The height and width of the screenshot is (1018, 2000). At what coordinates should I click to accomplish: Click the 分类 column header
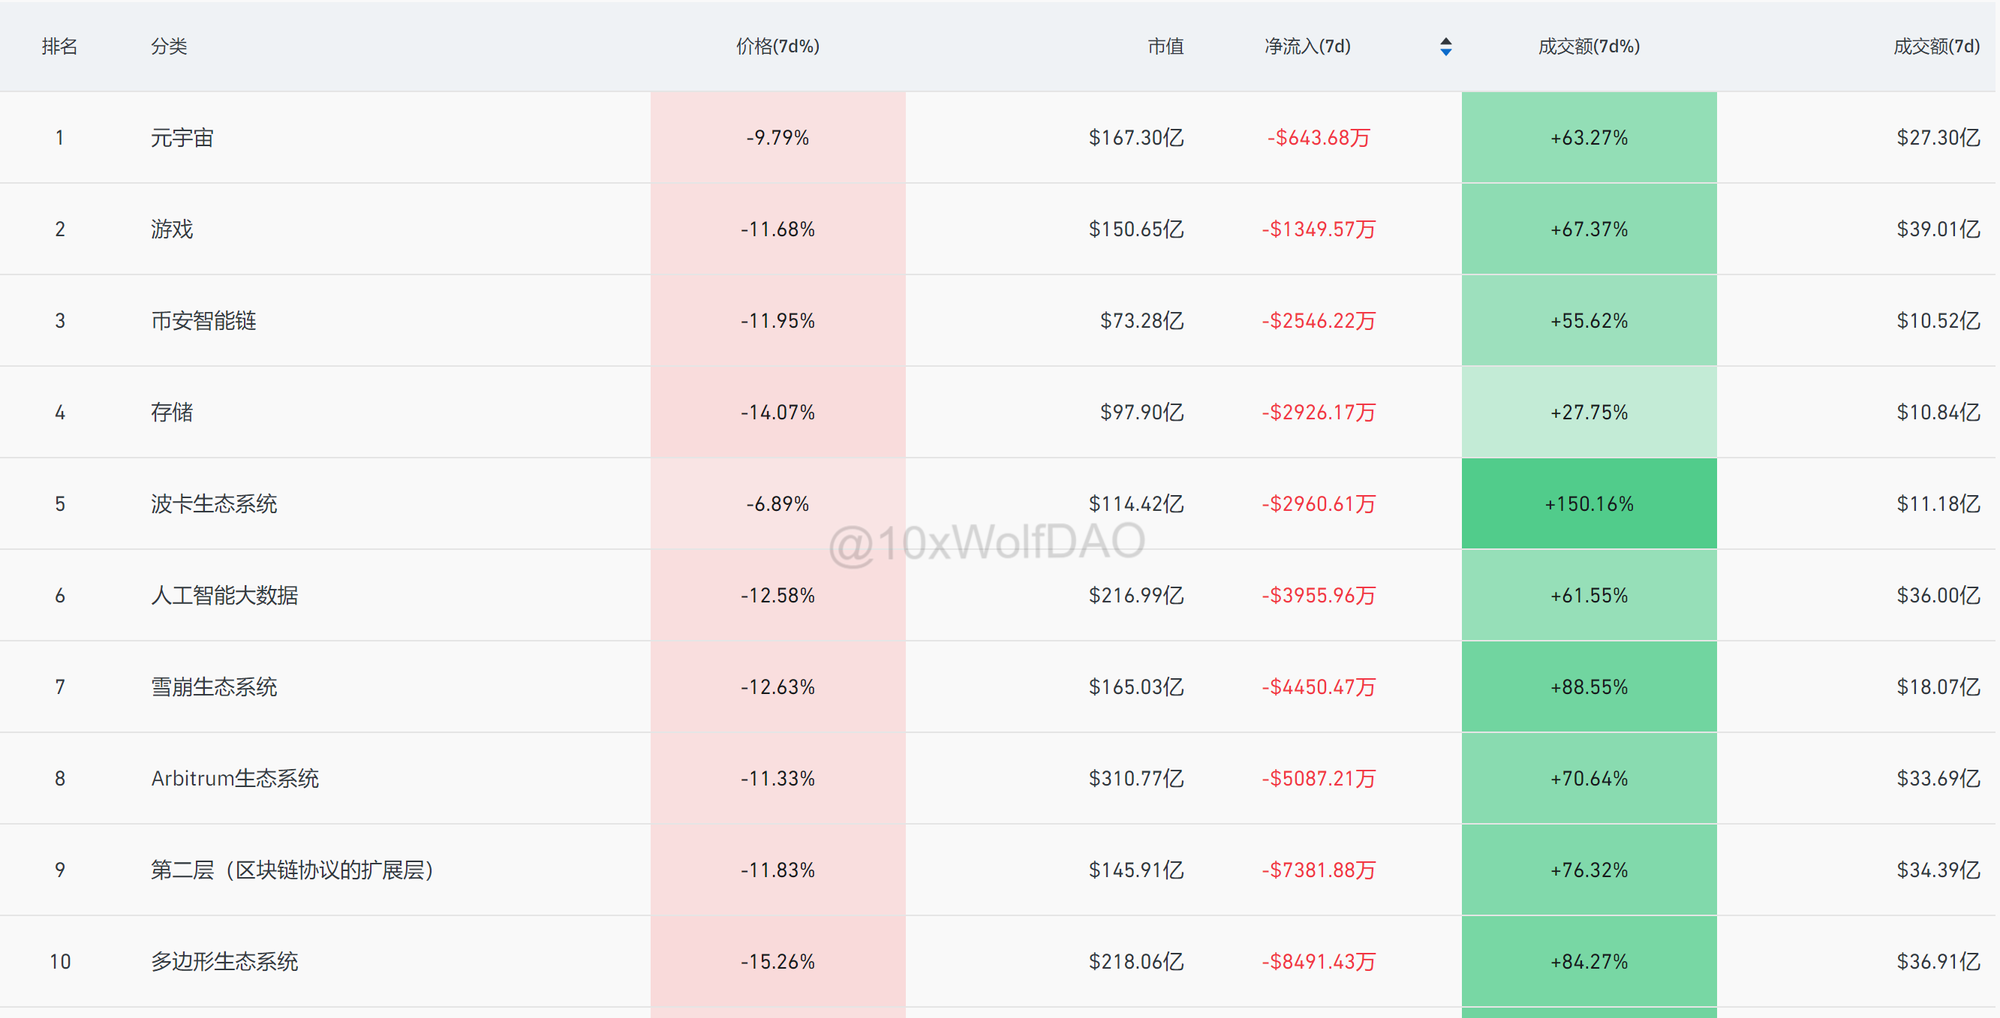pos(169,47)
